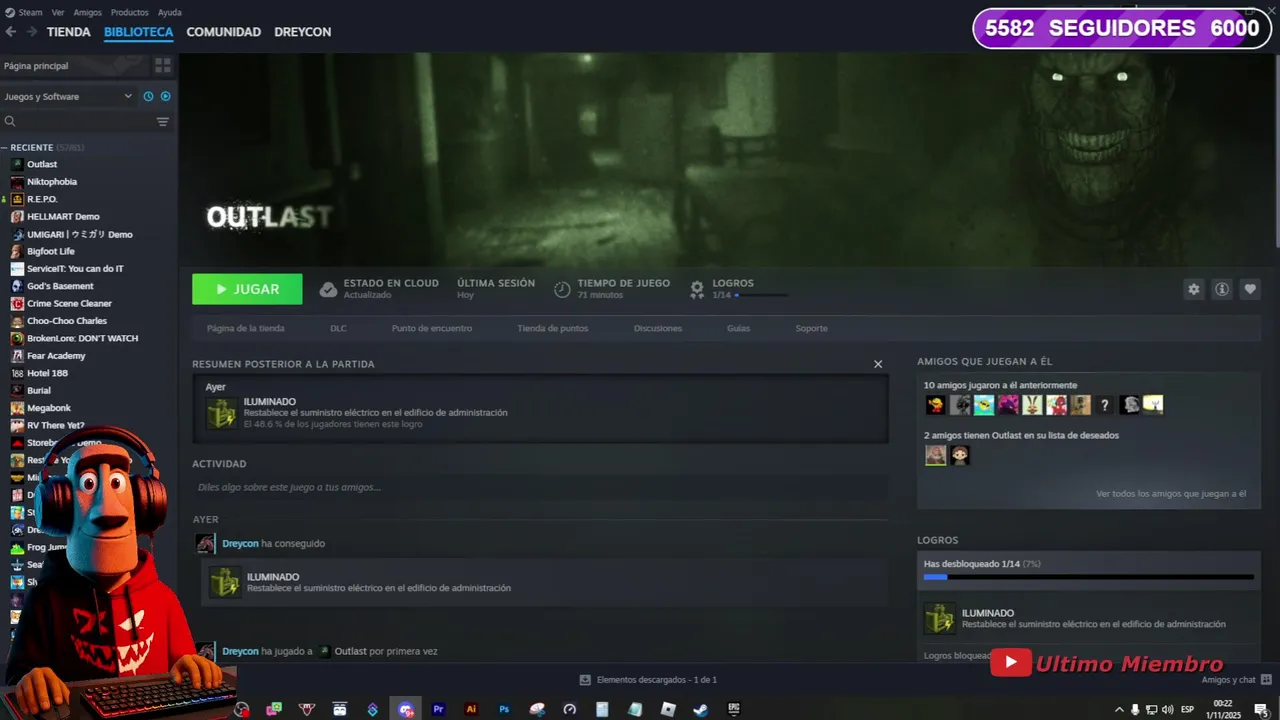The height and width of the screenshot is (720, 1280).
Task: Open the game settings gear icon
Action: point(1193,289)
